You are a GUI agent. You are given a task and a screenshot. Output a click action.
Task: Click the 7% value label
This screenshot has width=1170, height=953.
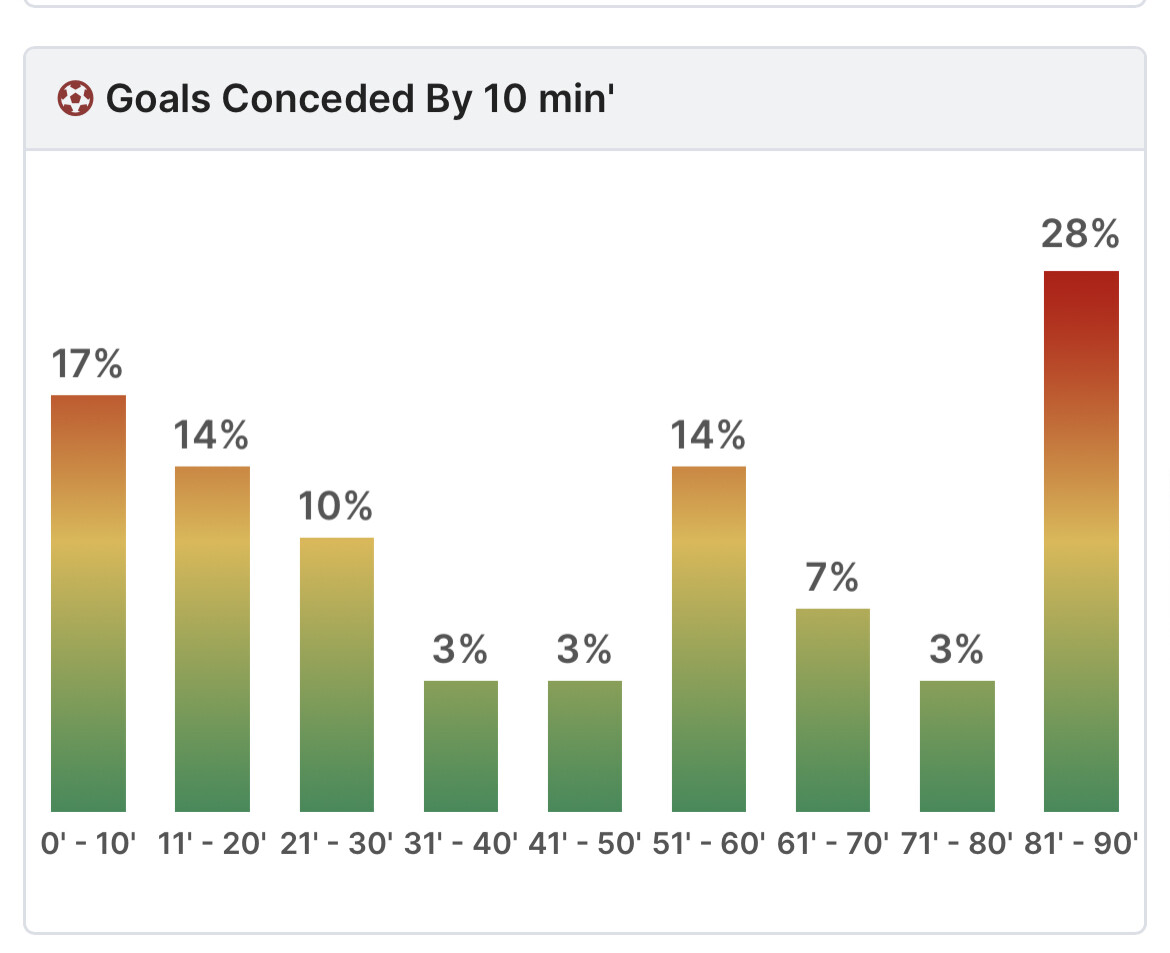pos(832,578)
